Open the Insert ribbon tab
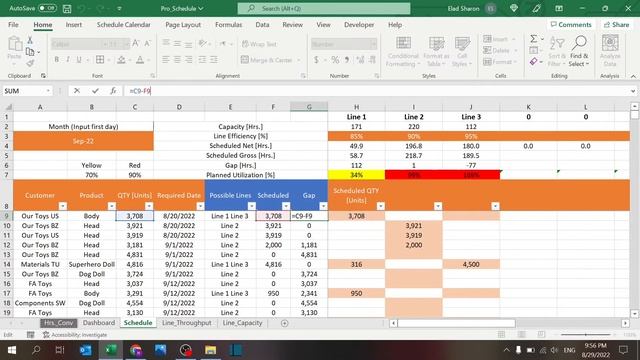 click(x=73, y=25)
